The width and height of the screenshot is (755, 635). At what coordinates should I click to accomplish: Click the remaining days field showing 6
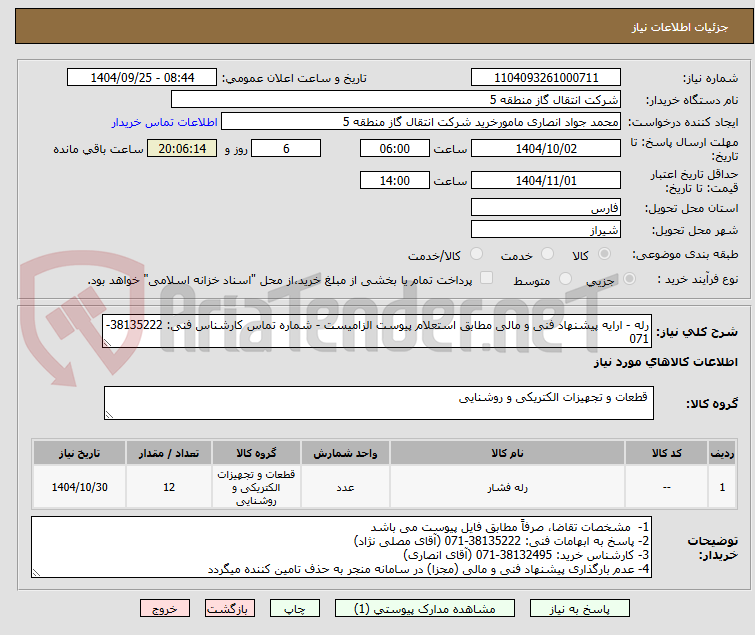[286, 148]
